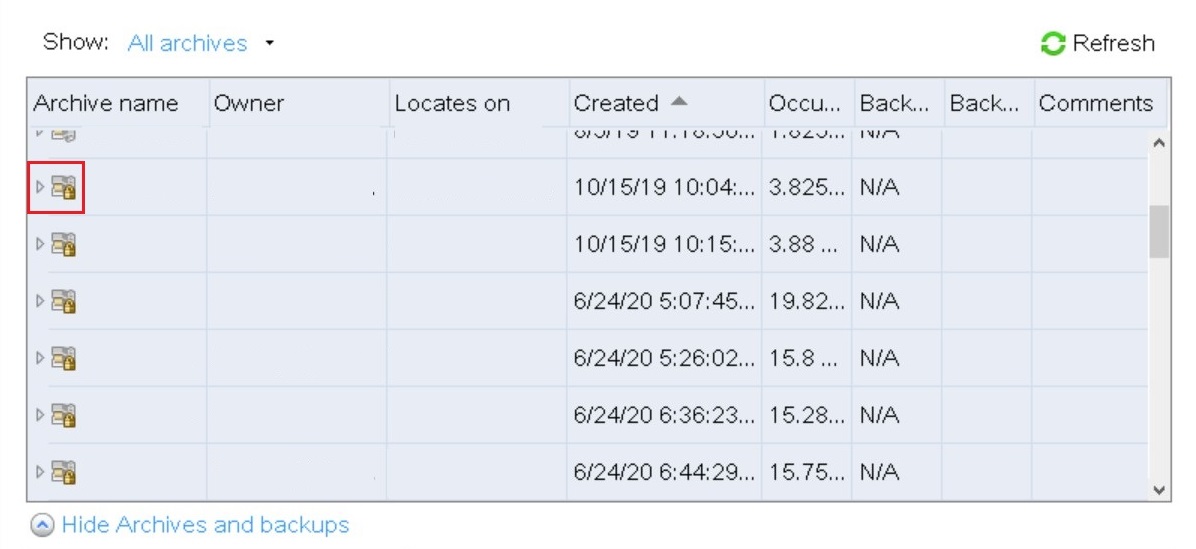The width and height of the screenshot is (1196, 549).
Task: Open the Show All archives dropdown
Action: point(269,44)
